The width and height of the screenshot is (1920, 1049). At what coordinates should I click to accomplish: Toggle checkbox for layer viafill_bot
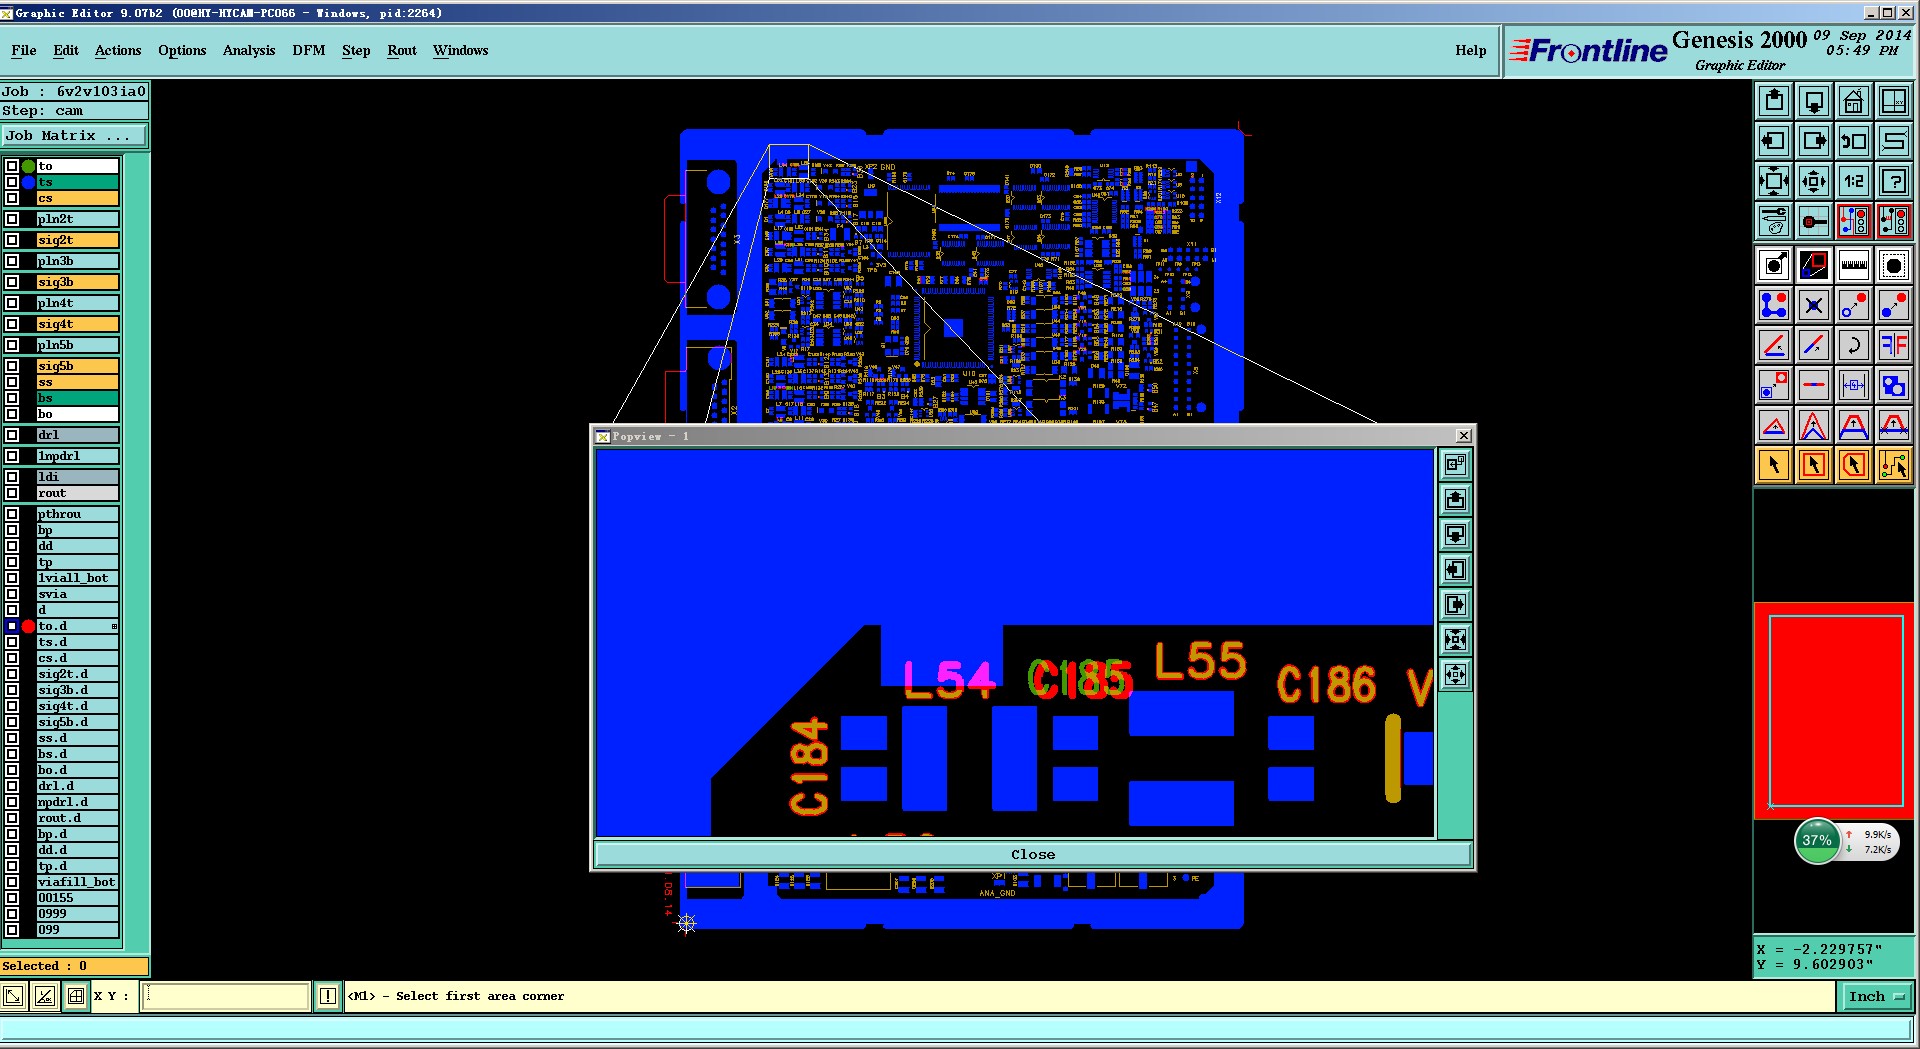tap(12, 882)
